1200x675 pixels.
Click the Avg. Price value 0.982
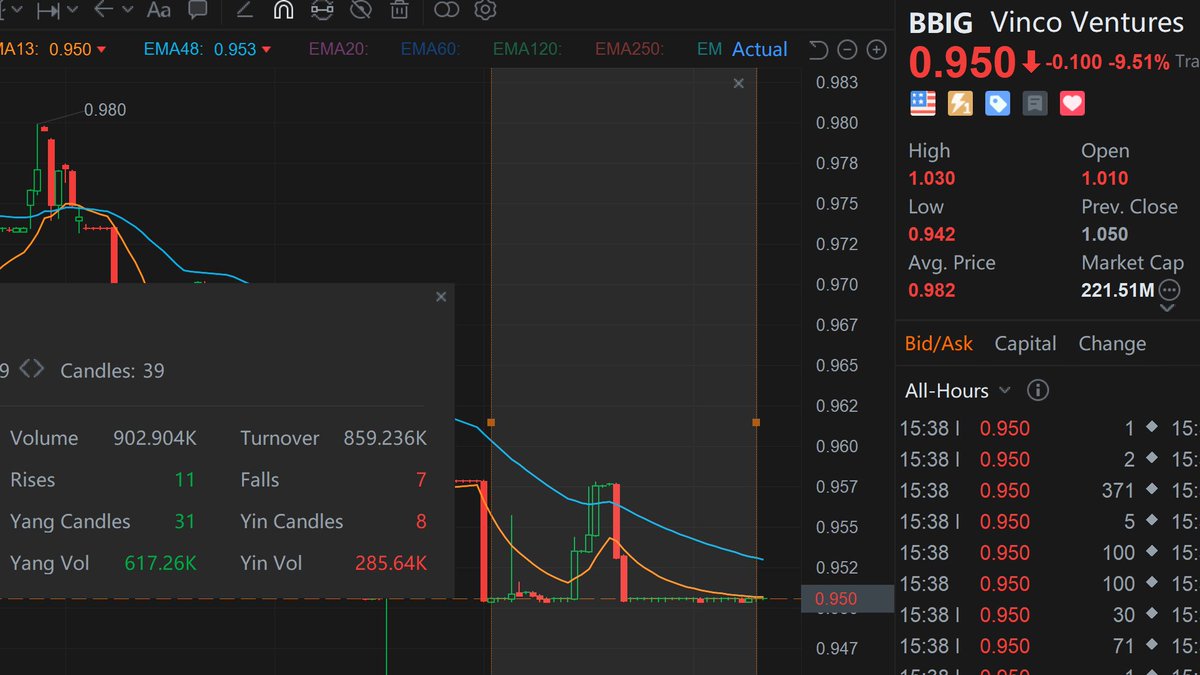coord(931,290)
